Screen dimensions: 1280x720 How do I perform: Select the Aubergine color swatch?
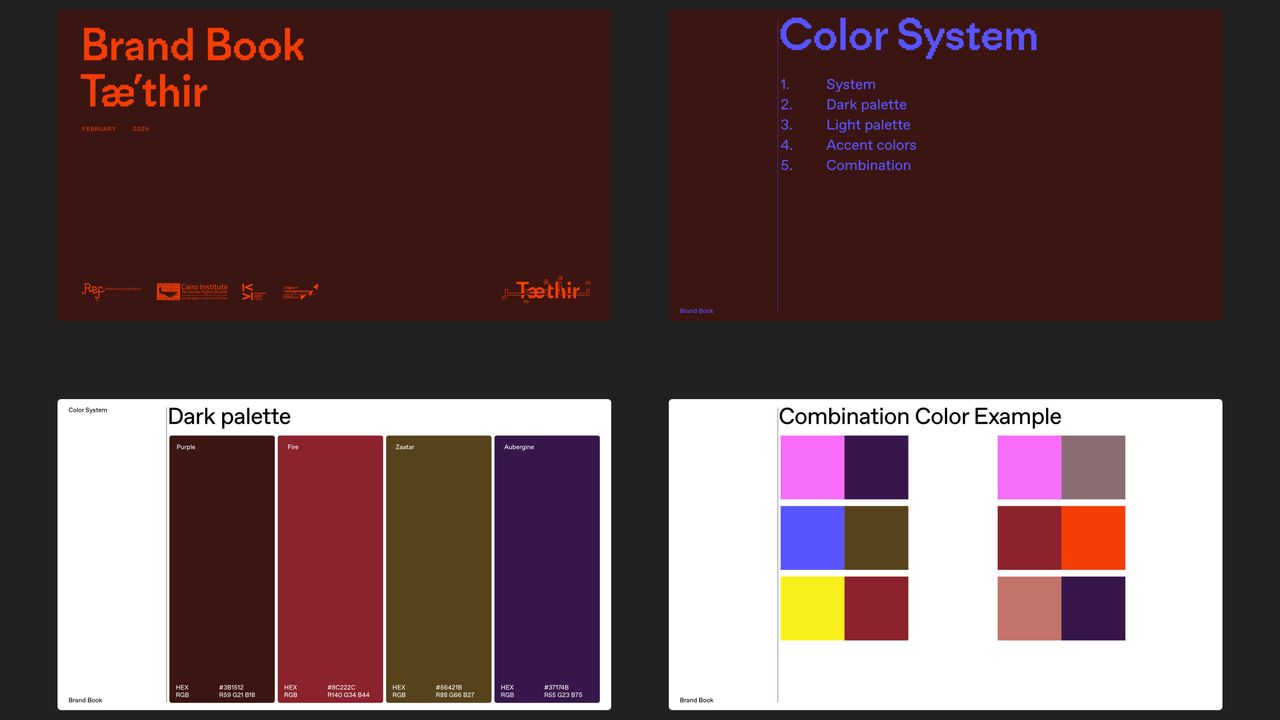tap(547, 568)
